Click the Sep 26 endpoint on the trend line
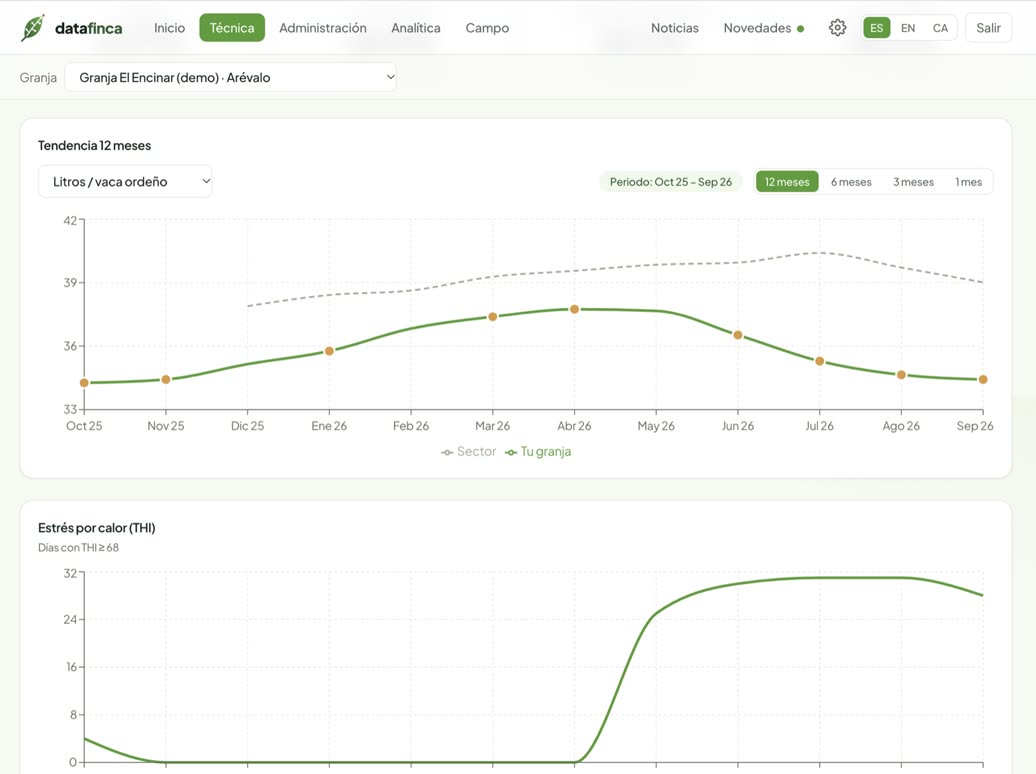The width and height of the screenshot is (1036, 774). point(982,379)
